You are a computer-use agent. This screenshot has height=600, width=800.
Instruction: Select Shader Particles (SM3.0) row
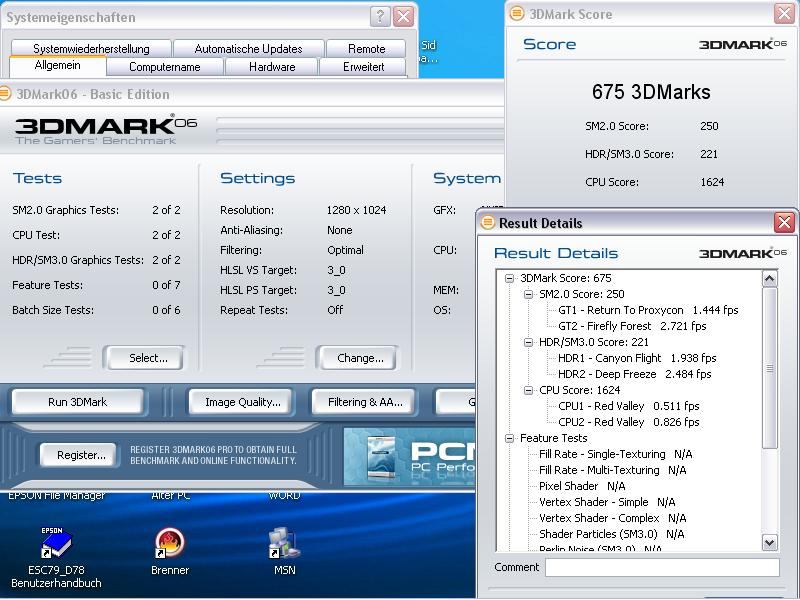coord(612,534)
